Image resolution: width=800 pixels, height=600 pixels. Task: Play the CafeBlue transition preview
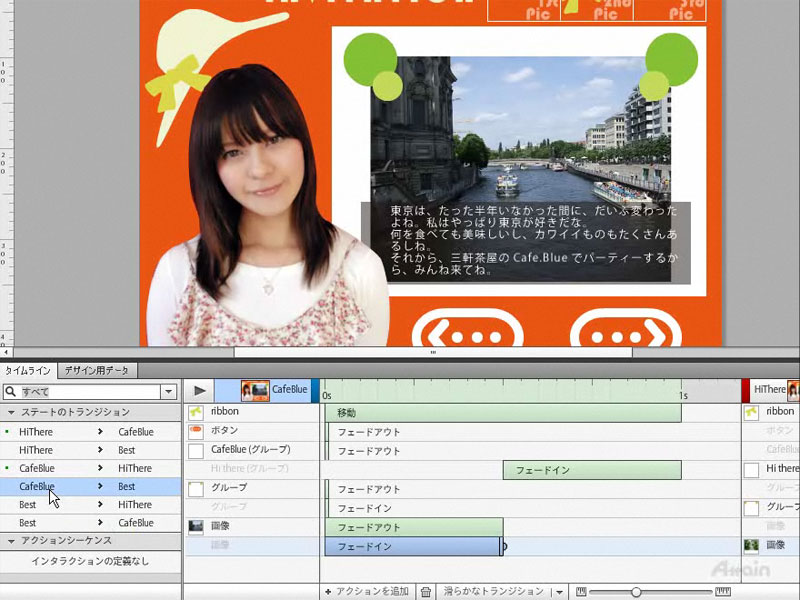click(200, 390)
